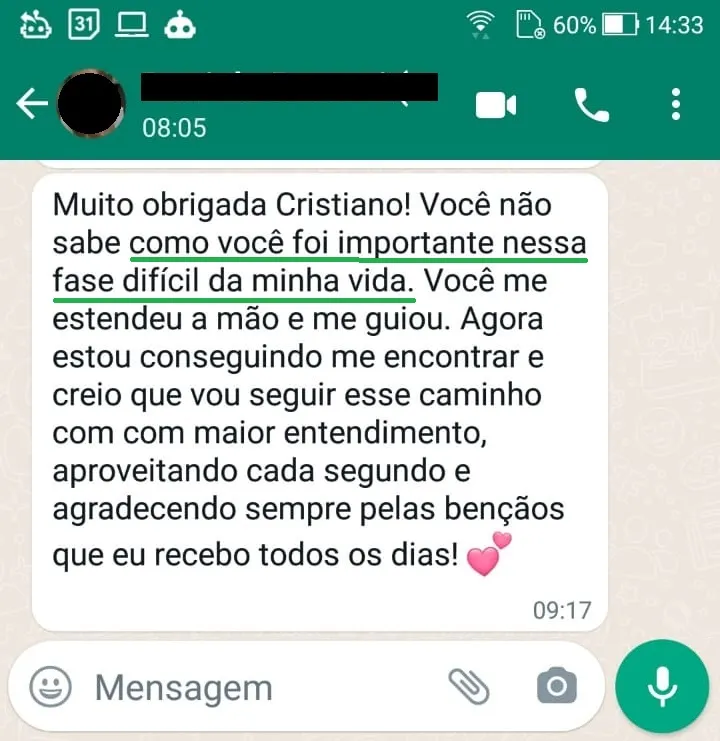Open the camera from the message bar
This screenshot has width=720, height=741.
click(557, 686)
